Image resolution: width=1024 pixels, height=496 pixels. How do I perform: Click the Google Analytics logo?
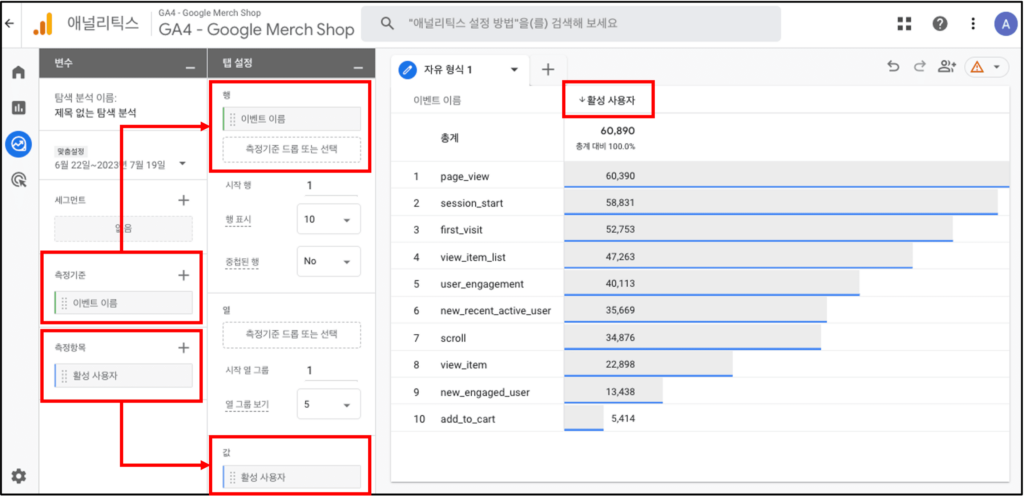pyautogui.click(x=42, y=24)
